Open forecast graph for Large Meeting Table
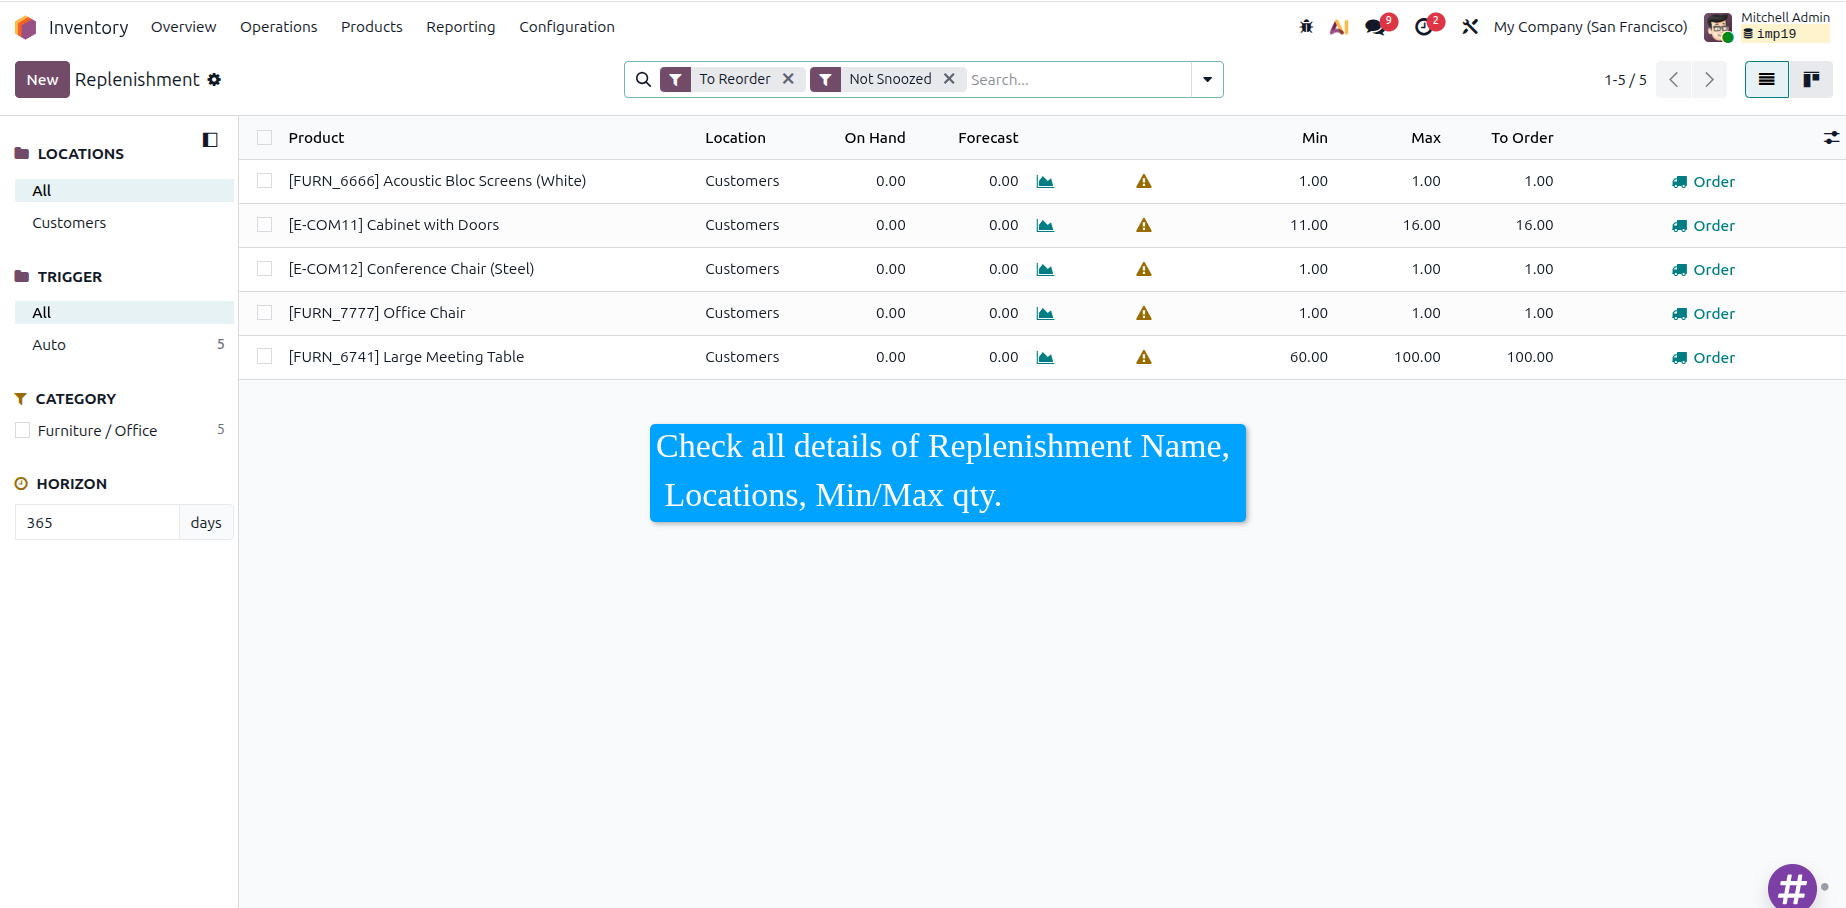This screenshot has height=908, width=1846. pyautogui.click(x=1045, y=357)
